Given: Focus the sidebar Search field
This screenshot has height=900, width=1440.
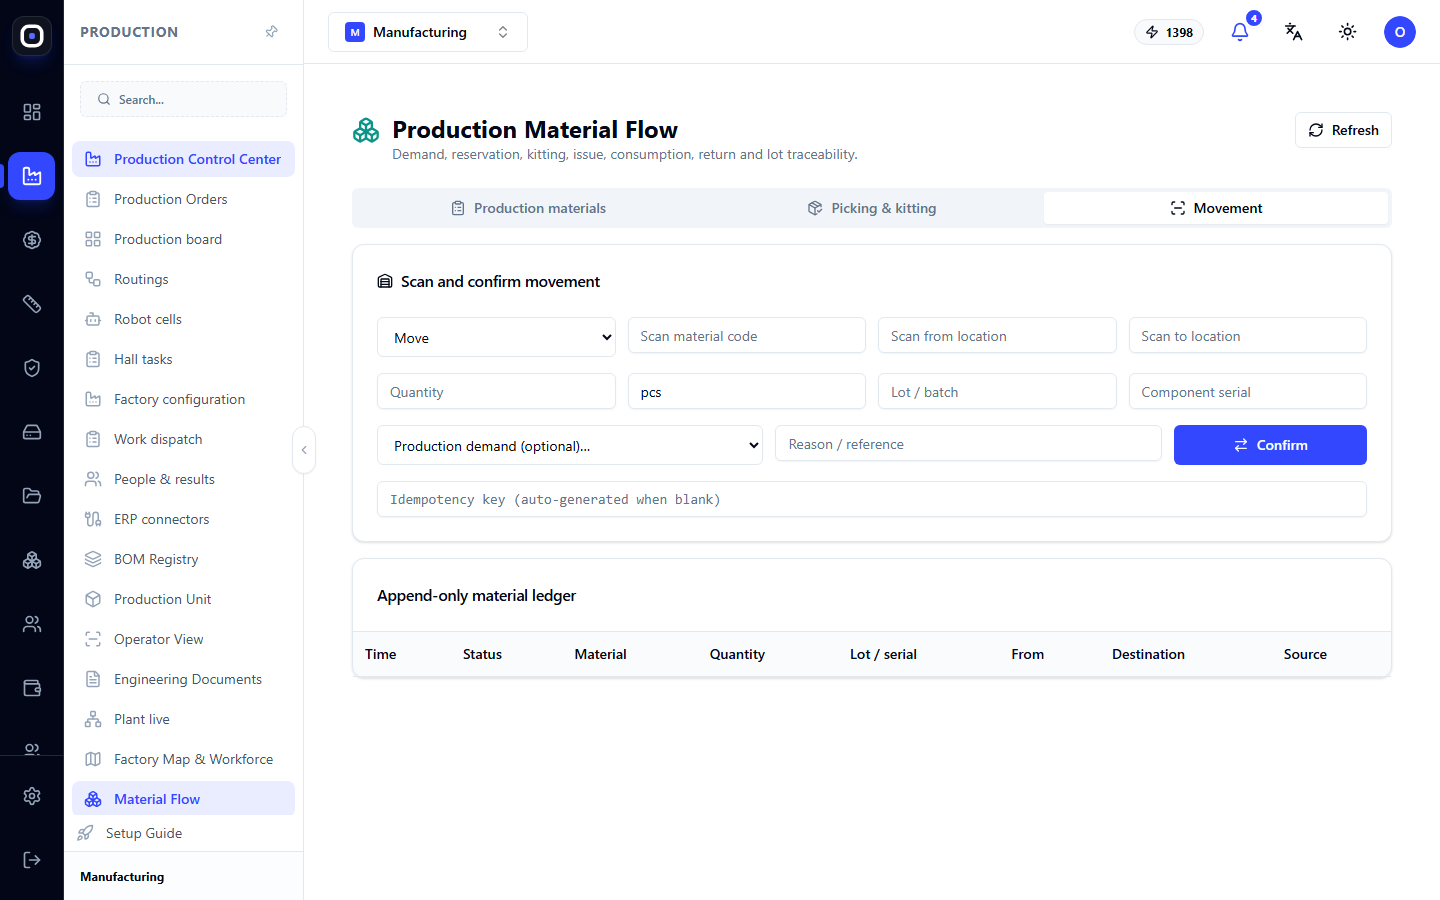Looking at the screenshot, I should (183, 99).
